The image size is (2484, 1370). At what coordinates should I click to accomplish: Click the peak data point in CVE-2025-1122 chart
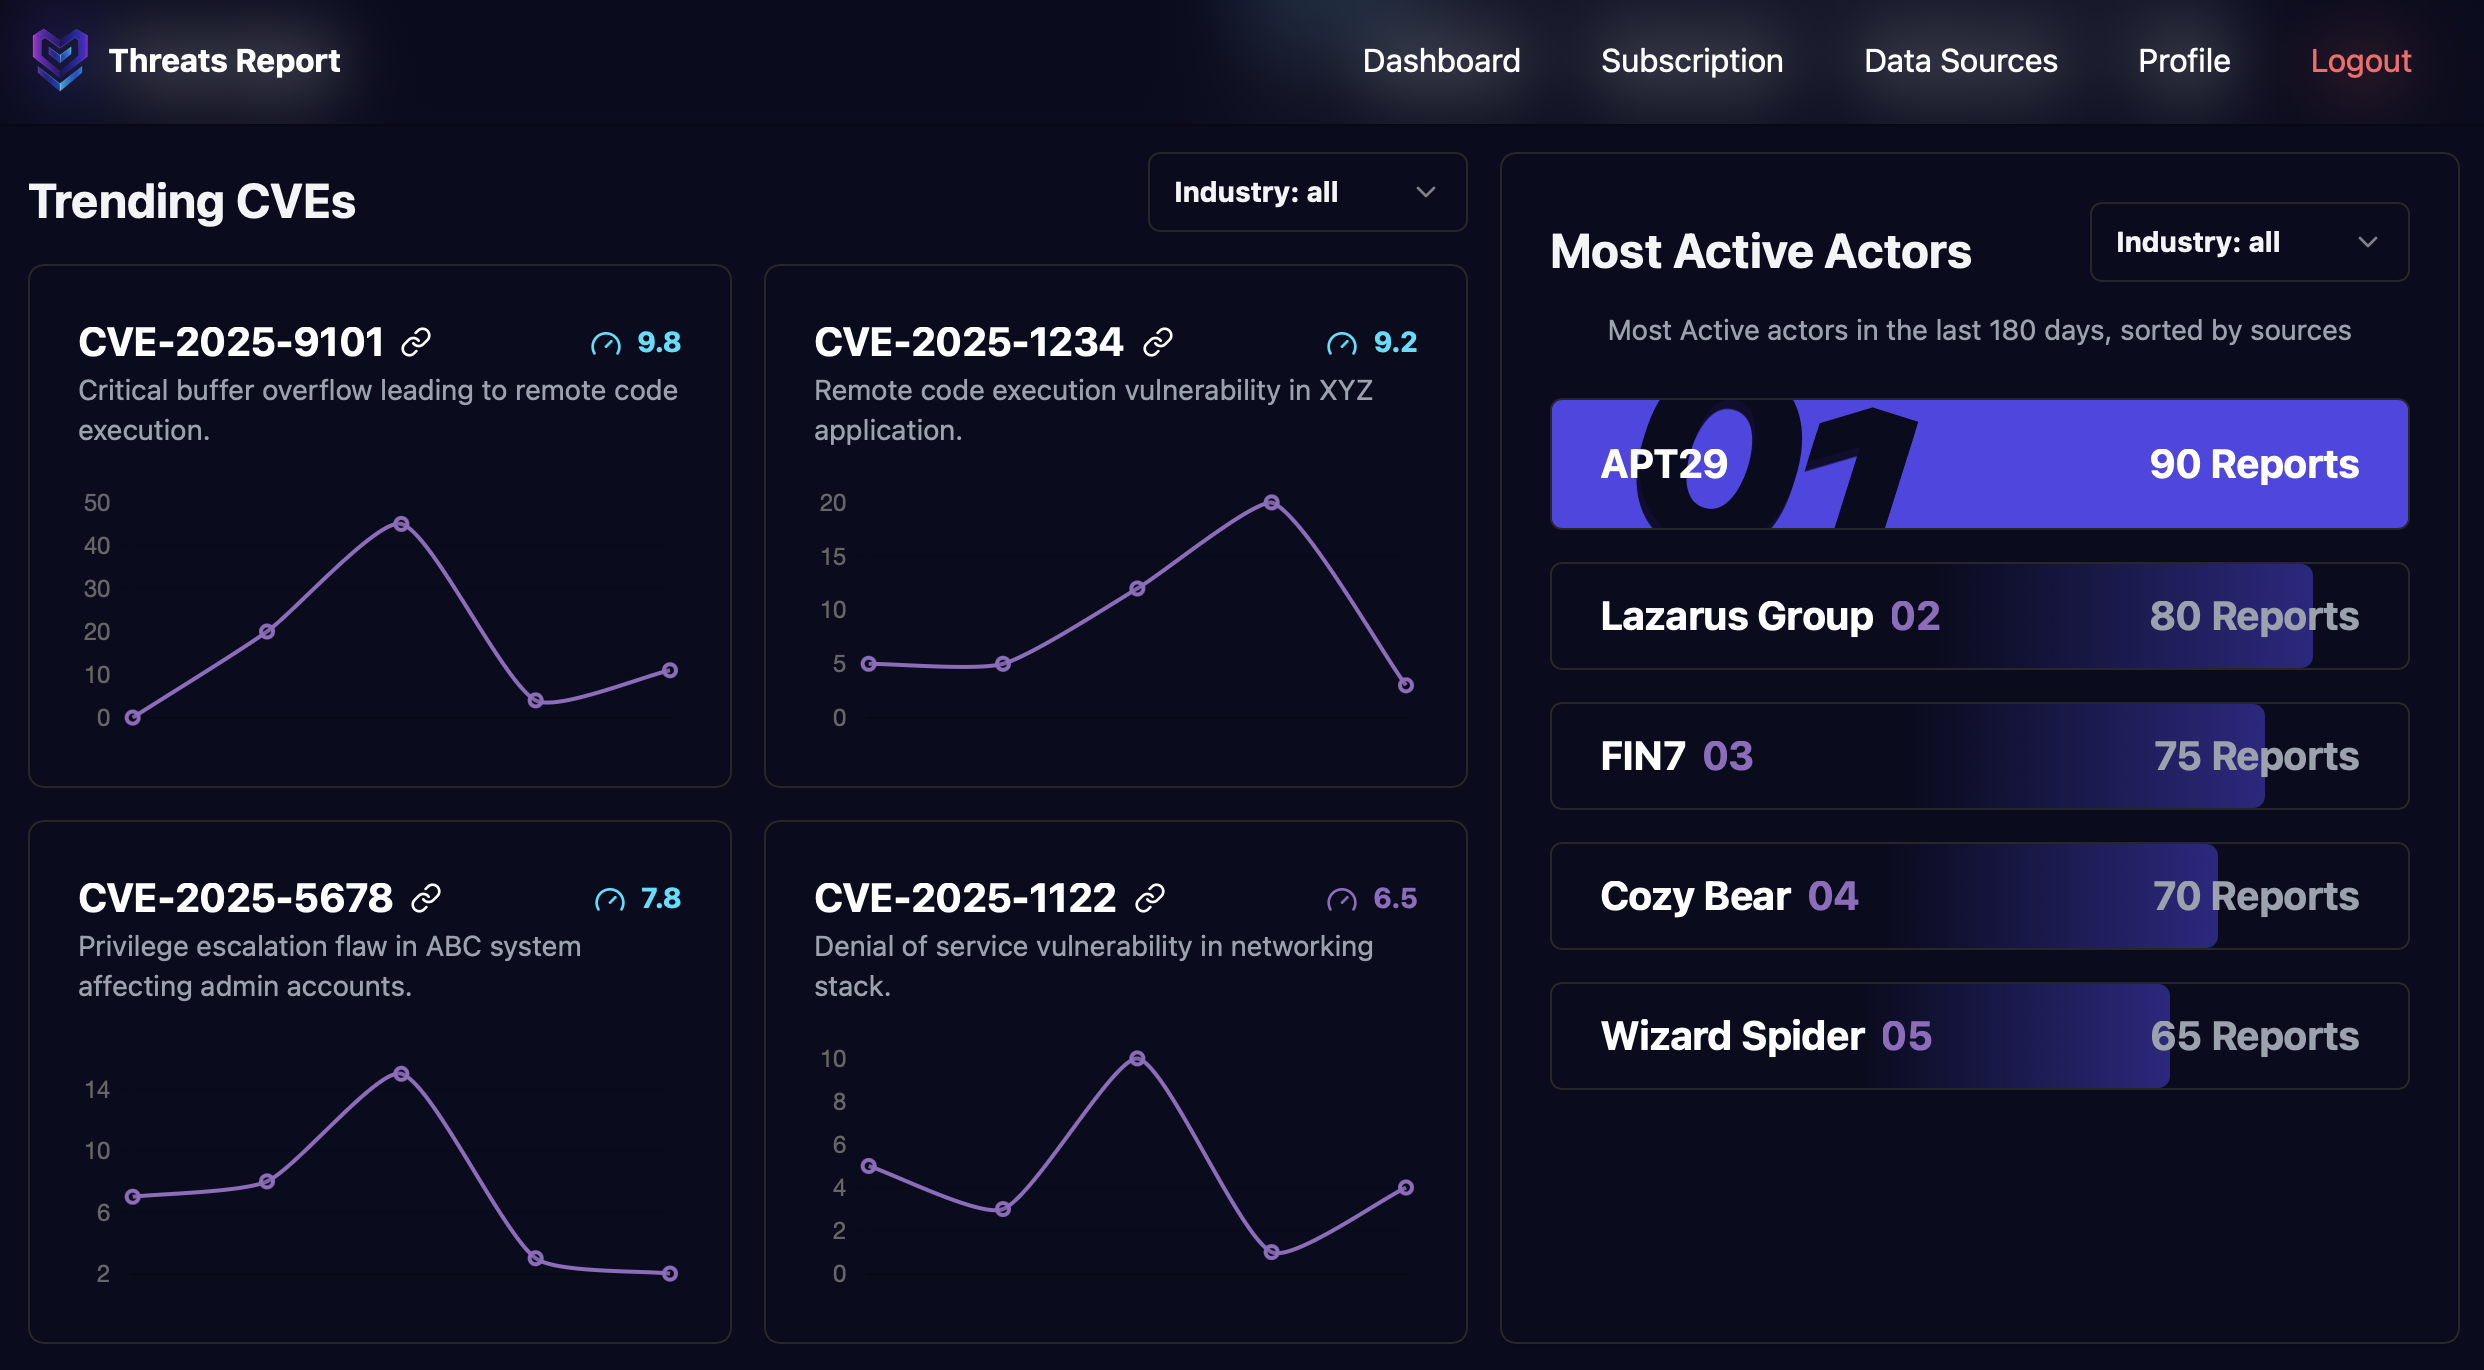pos(1137,1058)
